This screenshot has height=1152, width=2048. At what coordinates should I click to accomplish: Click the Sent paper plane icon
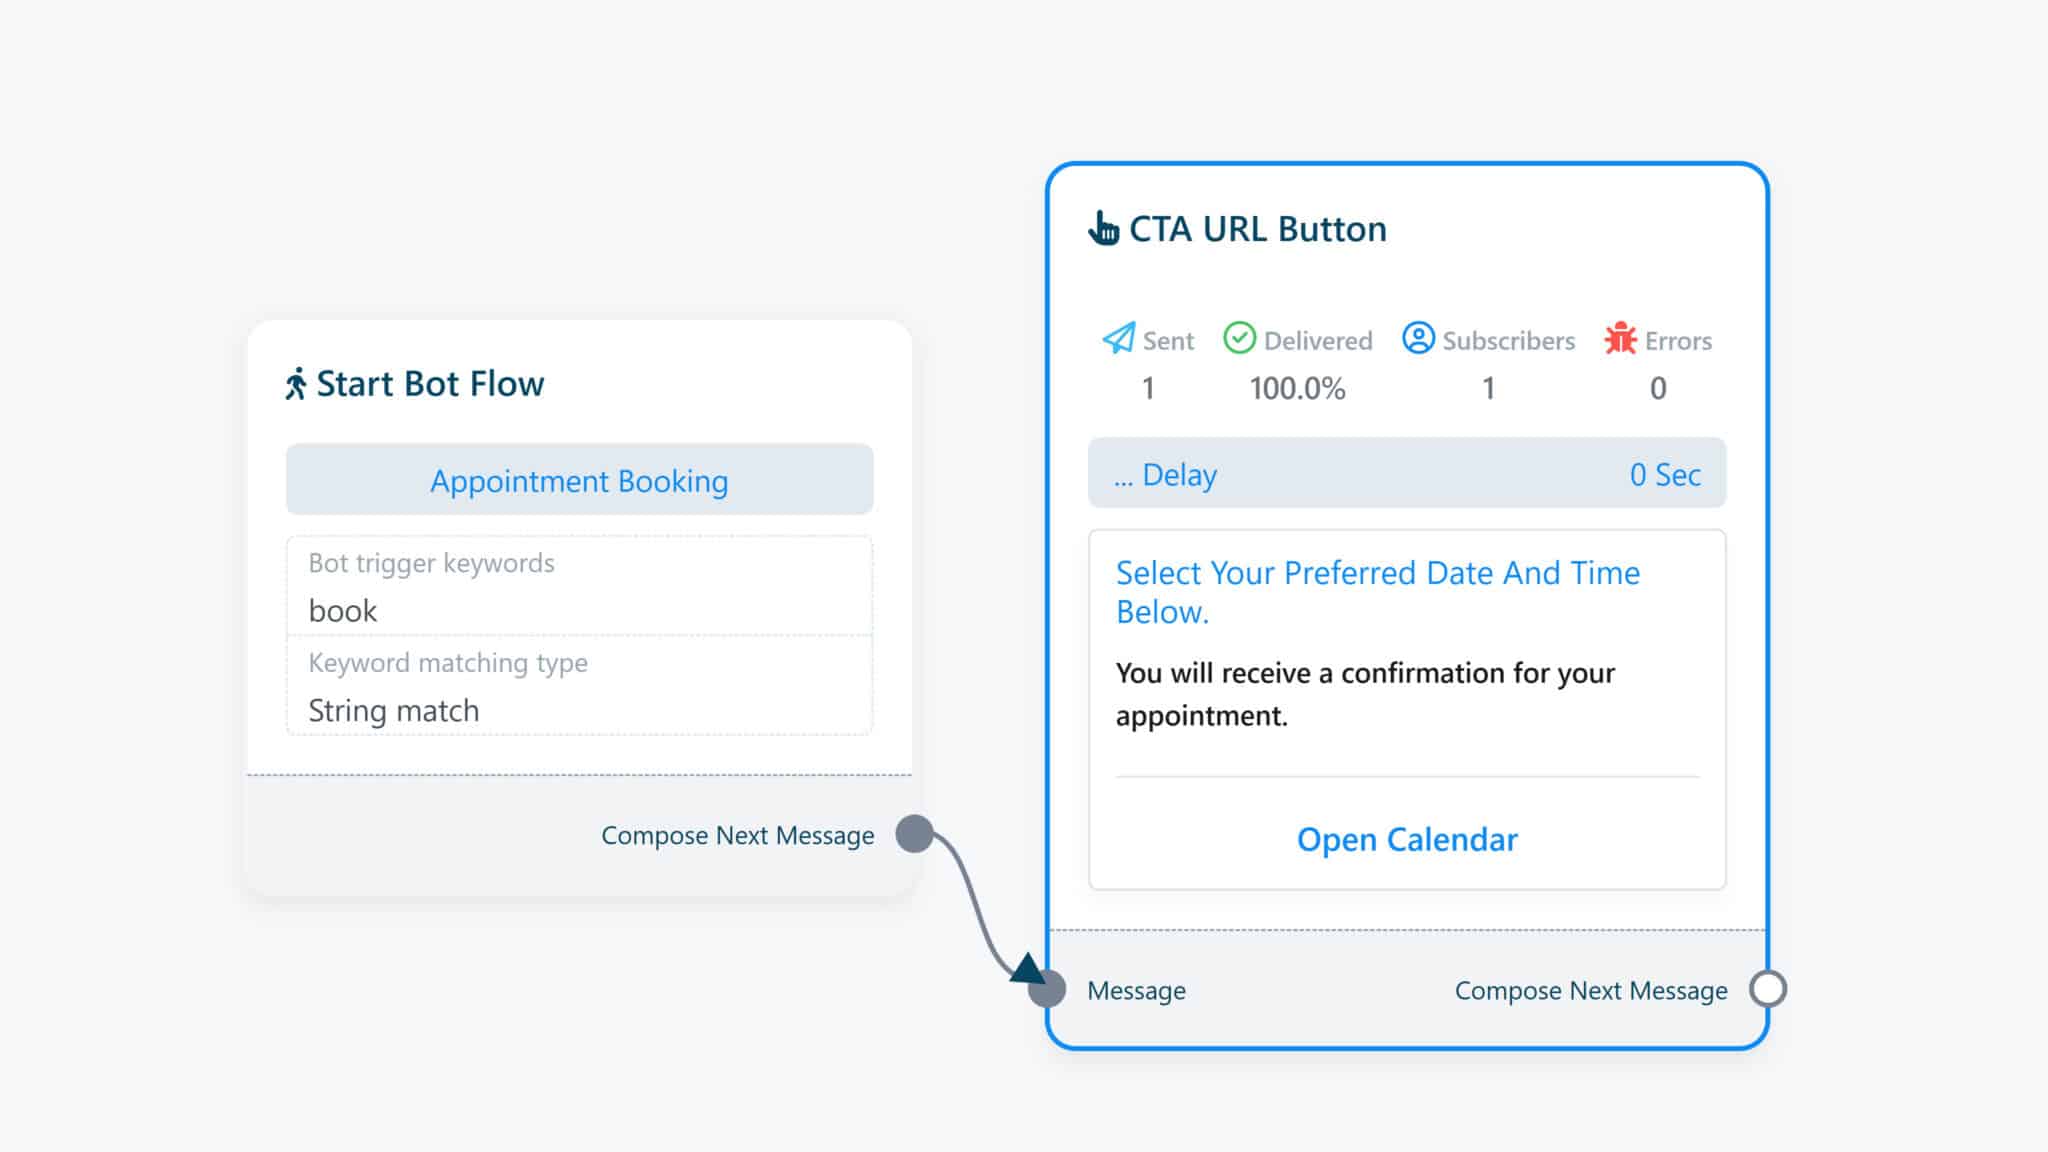point(1118,339)
